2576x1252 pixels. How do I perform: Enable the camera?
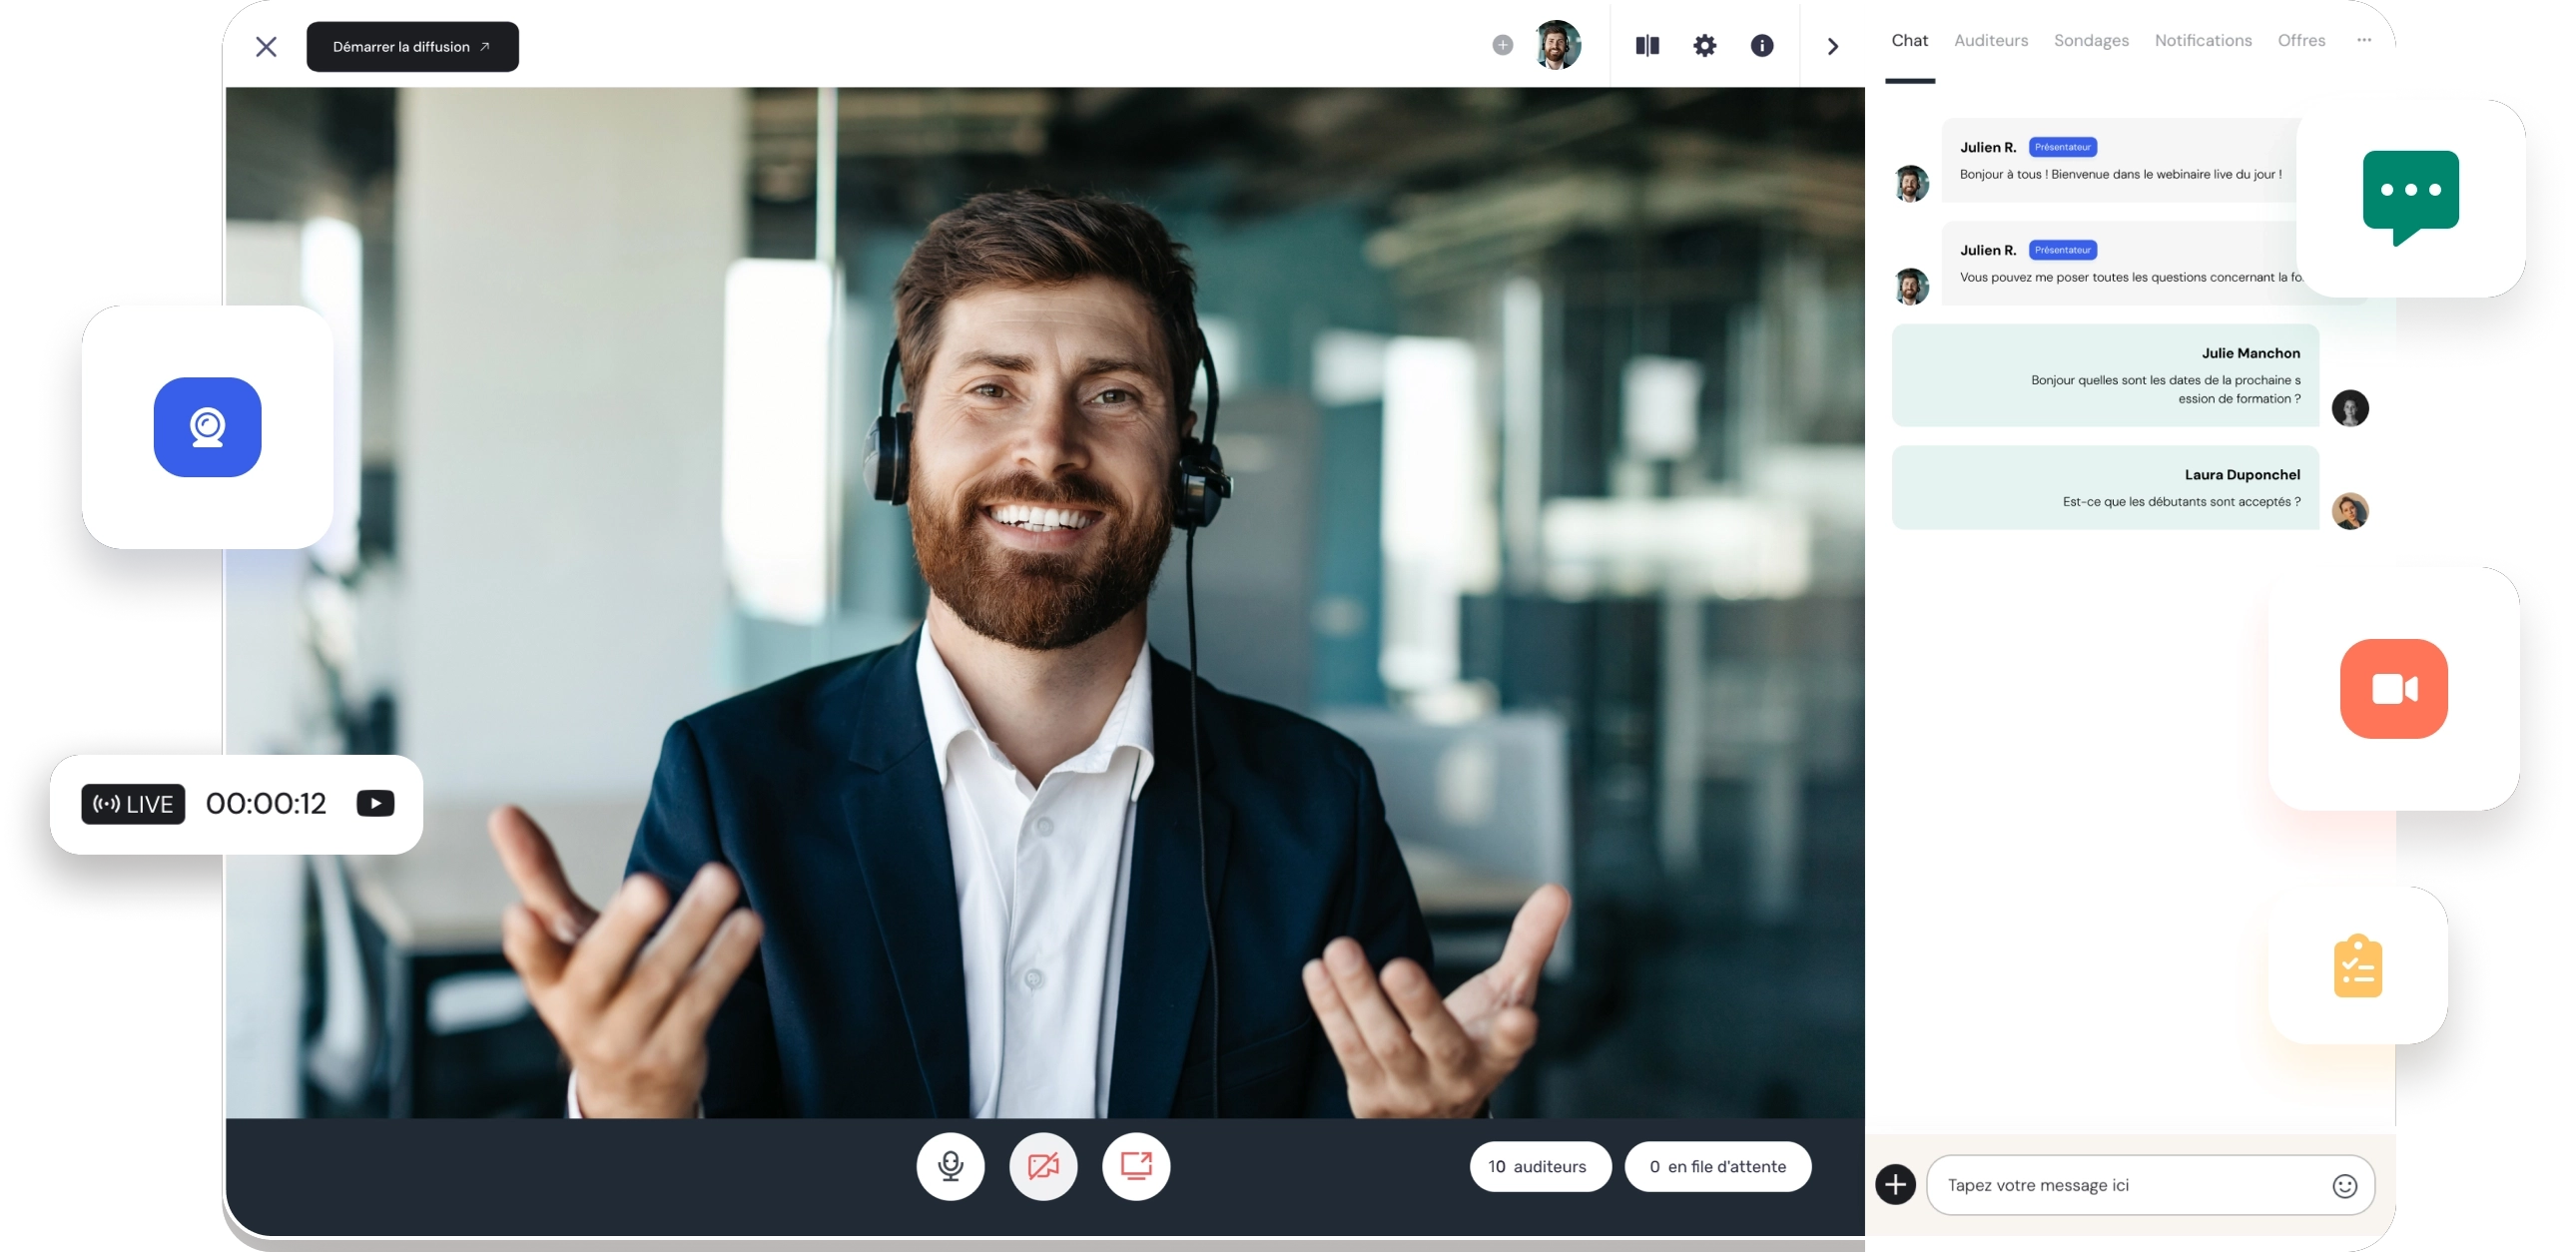coord(1043,1165)
